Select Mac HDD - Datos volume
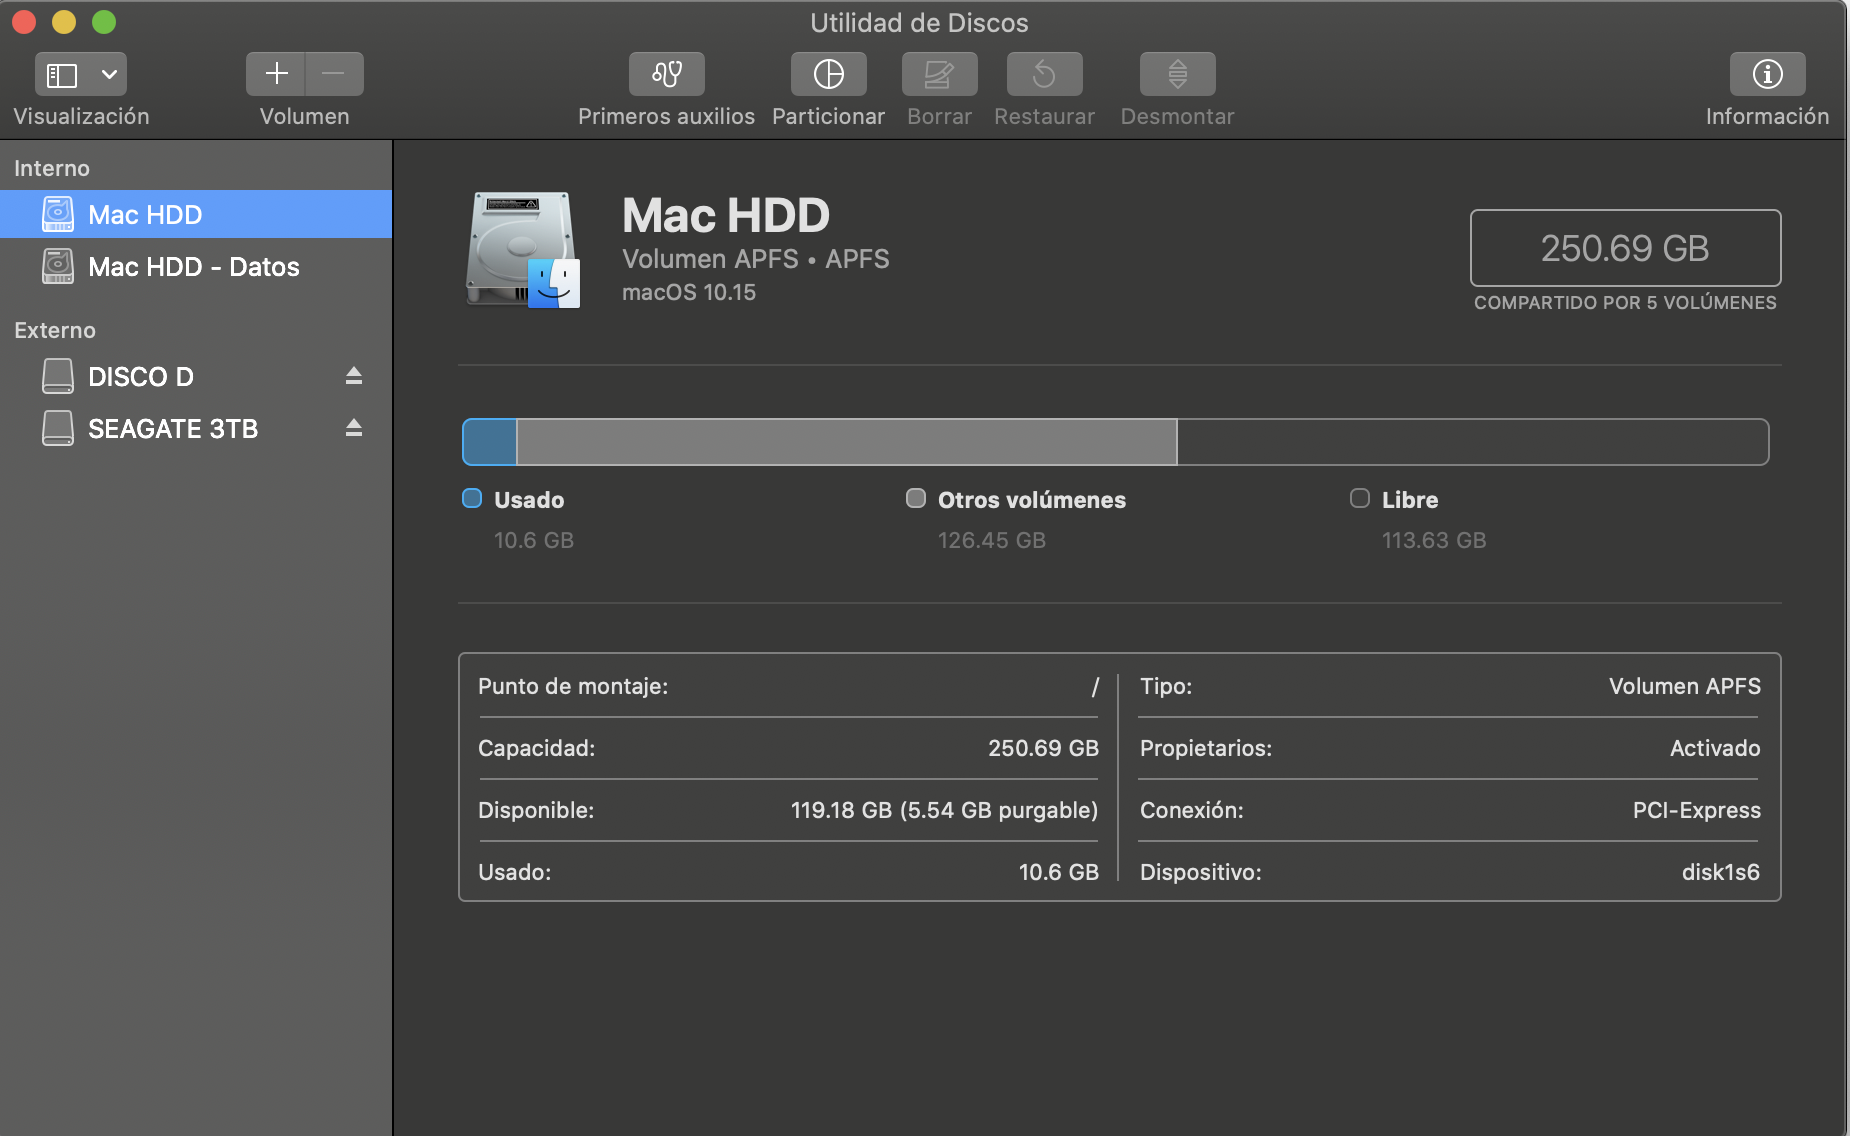 [x=193, y=267]
